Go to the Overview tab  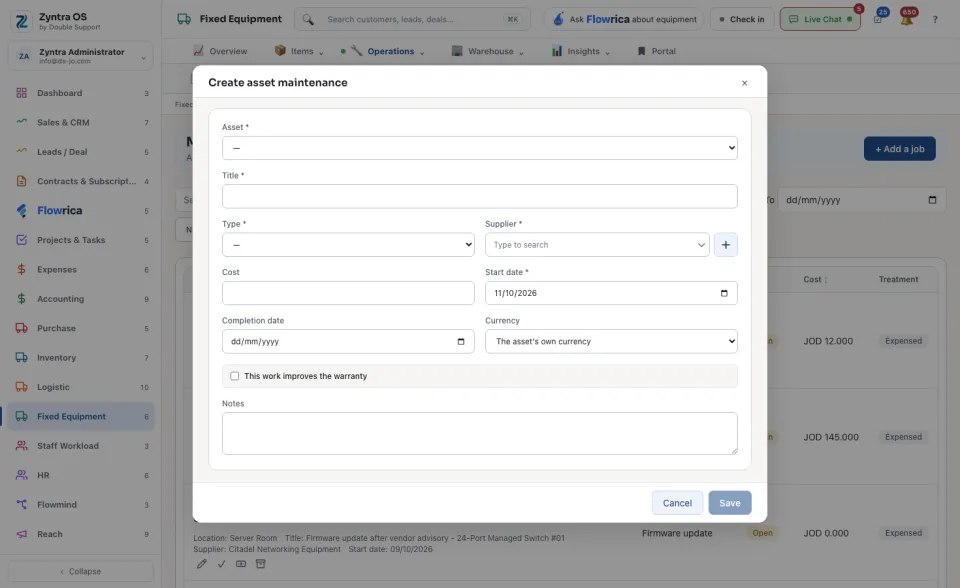[220, 51]
